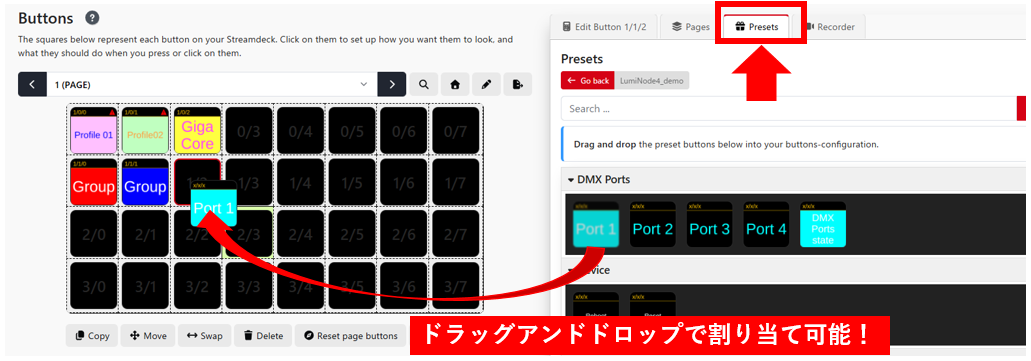The width and height of the screenshot is (1031, 361).
Task: Click the red Go back button
Action: click(588, 81)
